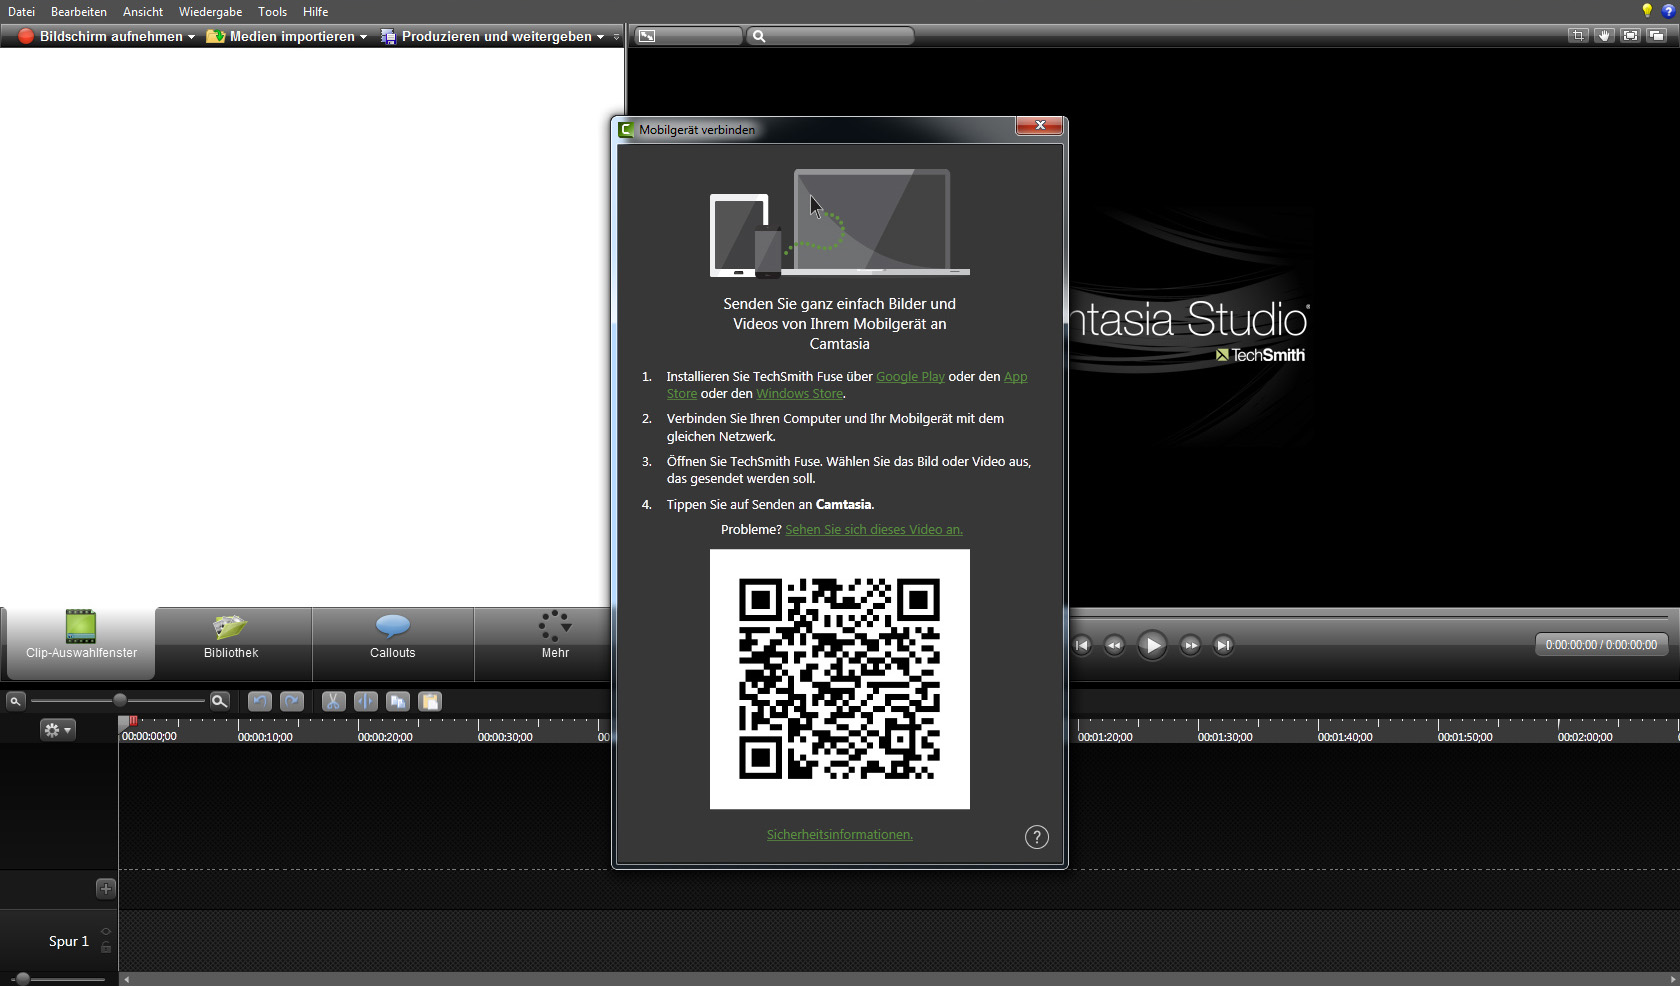
Task: Click the timeline zoom out magnifier
Action: tap(15, 701)
